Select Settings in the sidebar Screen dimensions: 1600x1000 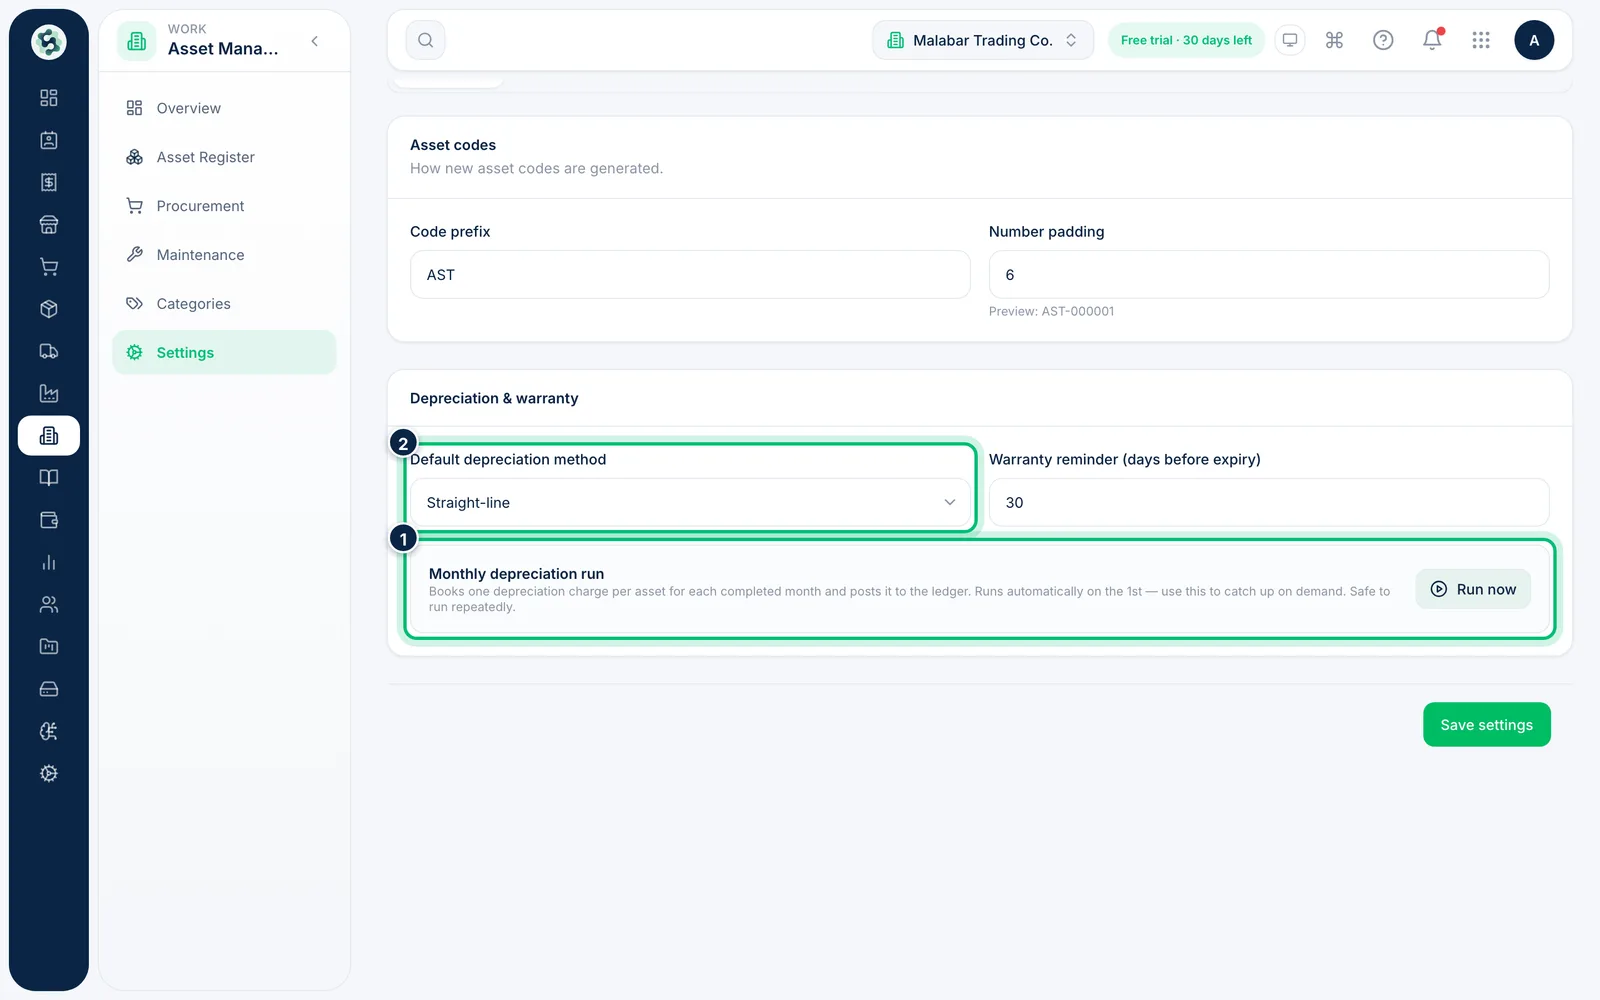tap(224, 353)
